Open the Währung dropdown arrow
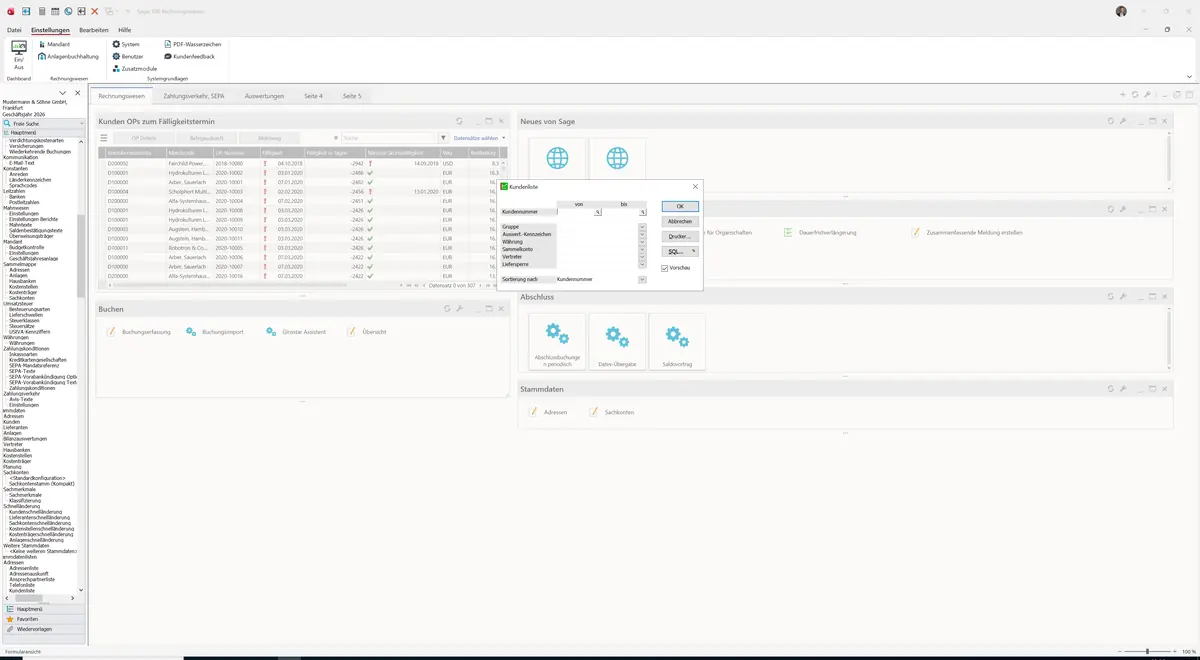The width and height of the screenshot is (1200, 660). [x=642, y=241]
